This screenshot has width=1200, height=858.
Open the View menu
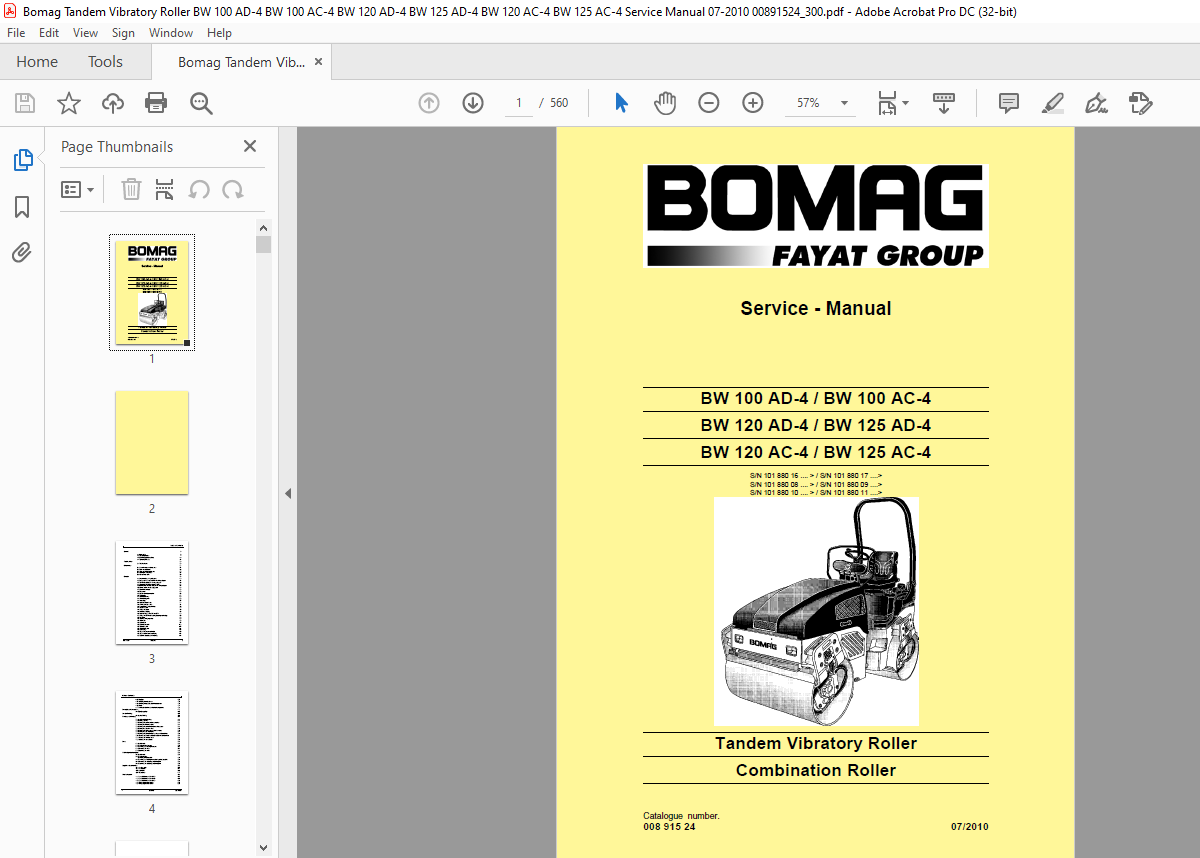[x=85, y=33]
